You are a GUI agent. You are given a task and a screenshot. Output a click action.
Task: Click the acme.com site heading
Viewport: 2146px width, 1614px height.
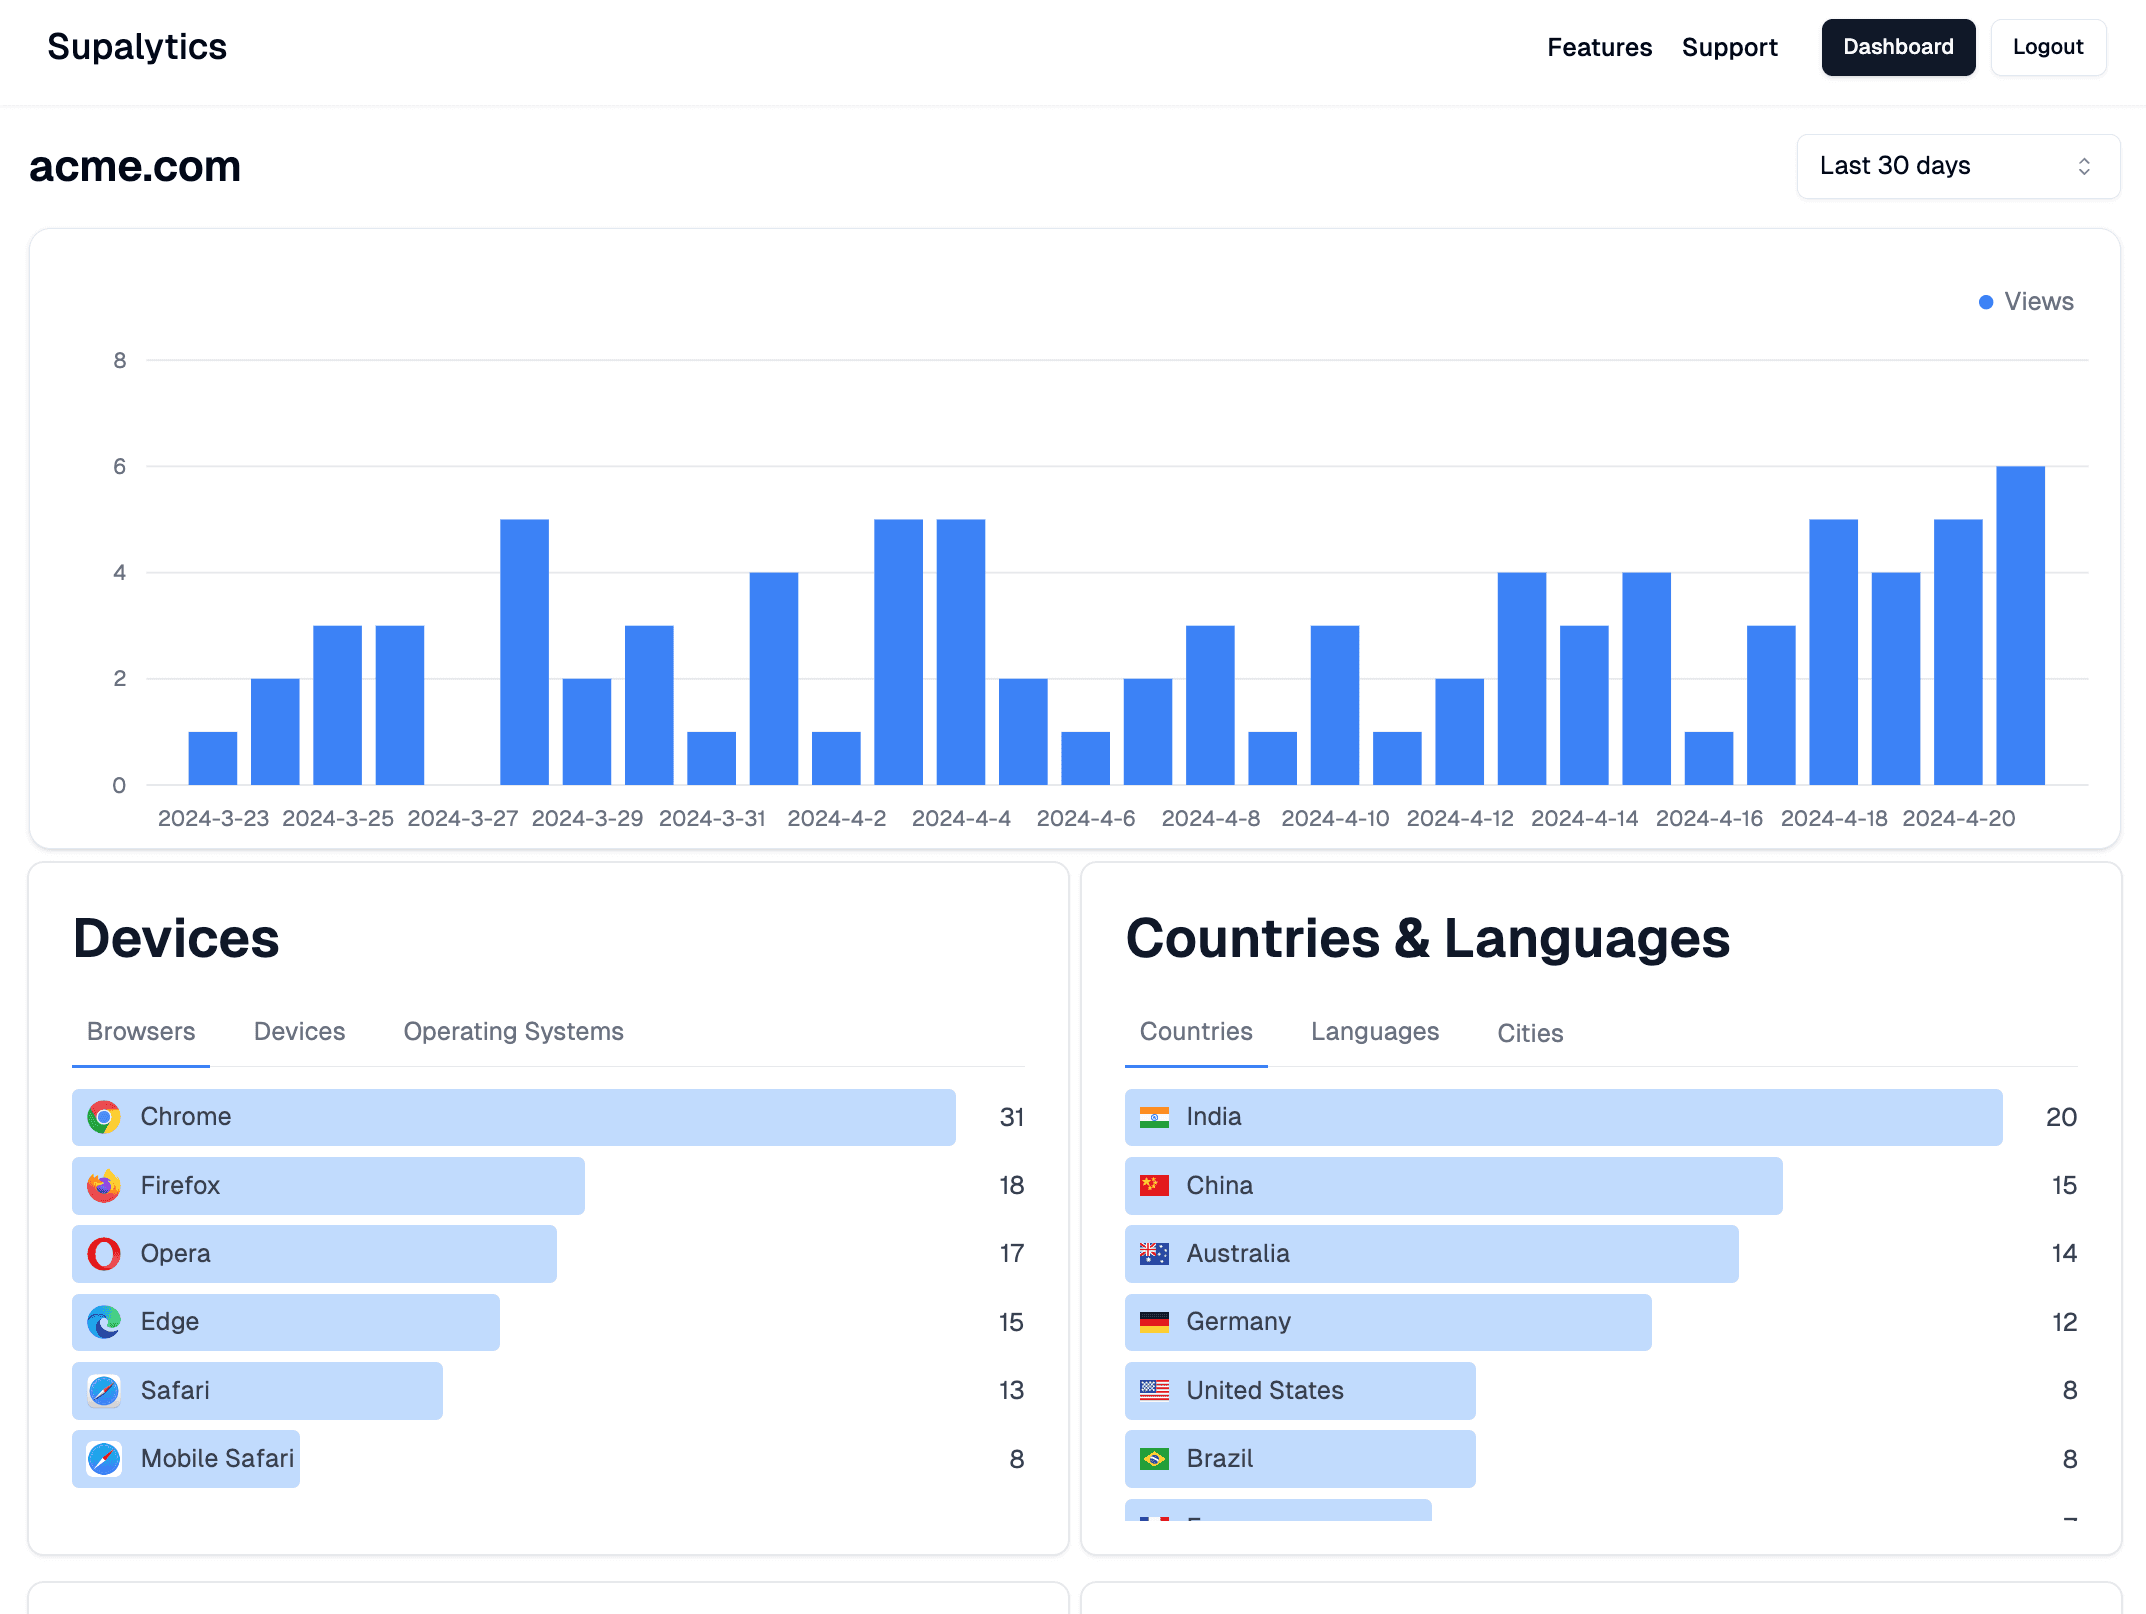point(135,166)
